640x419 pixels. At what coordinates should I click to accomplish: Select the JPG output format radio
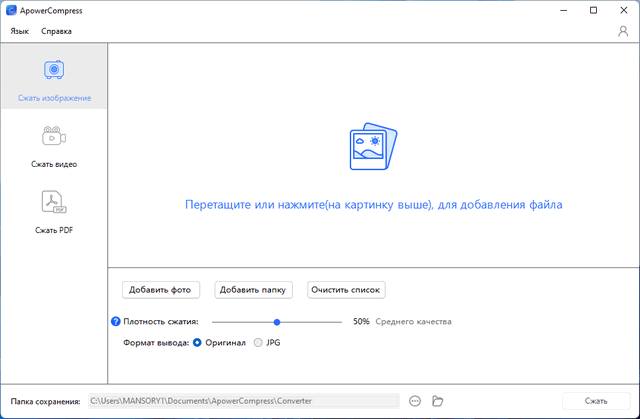[259, 342]
